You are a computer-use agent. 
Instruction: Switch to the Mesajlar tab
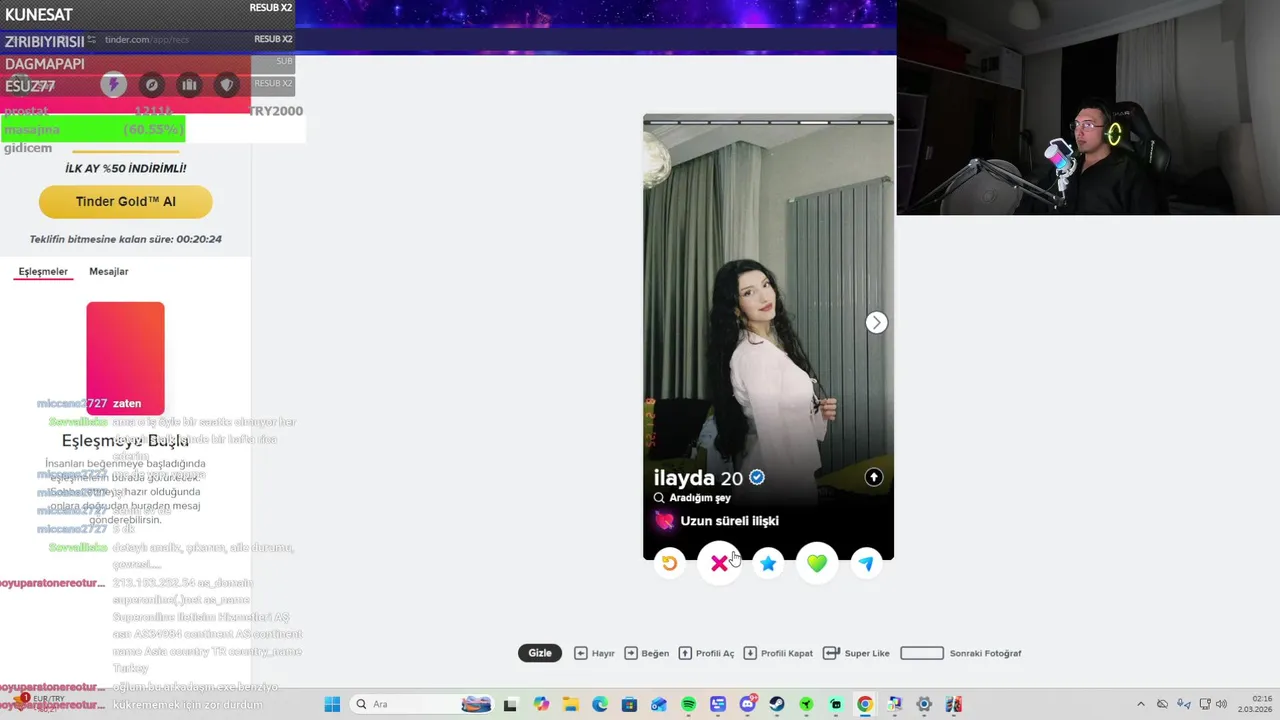tap(109, 271)
